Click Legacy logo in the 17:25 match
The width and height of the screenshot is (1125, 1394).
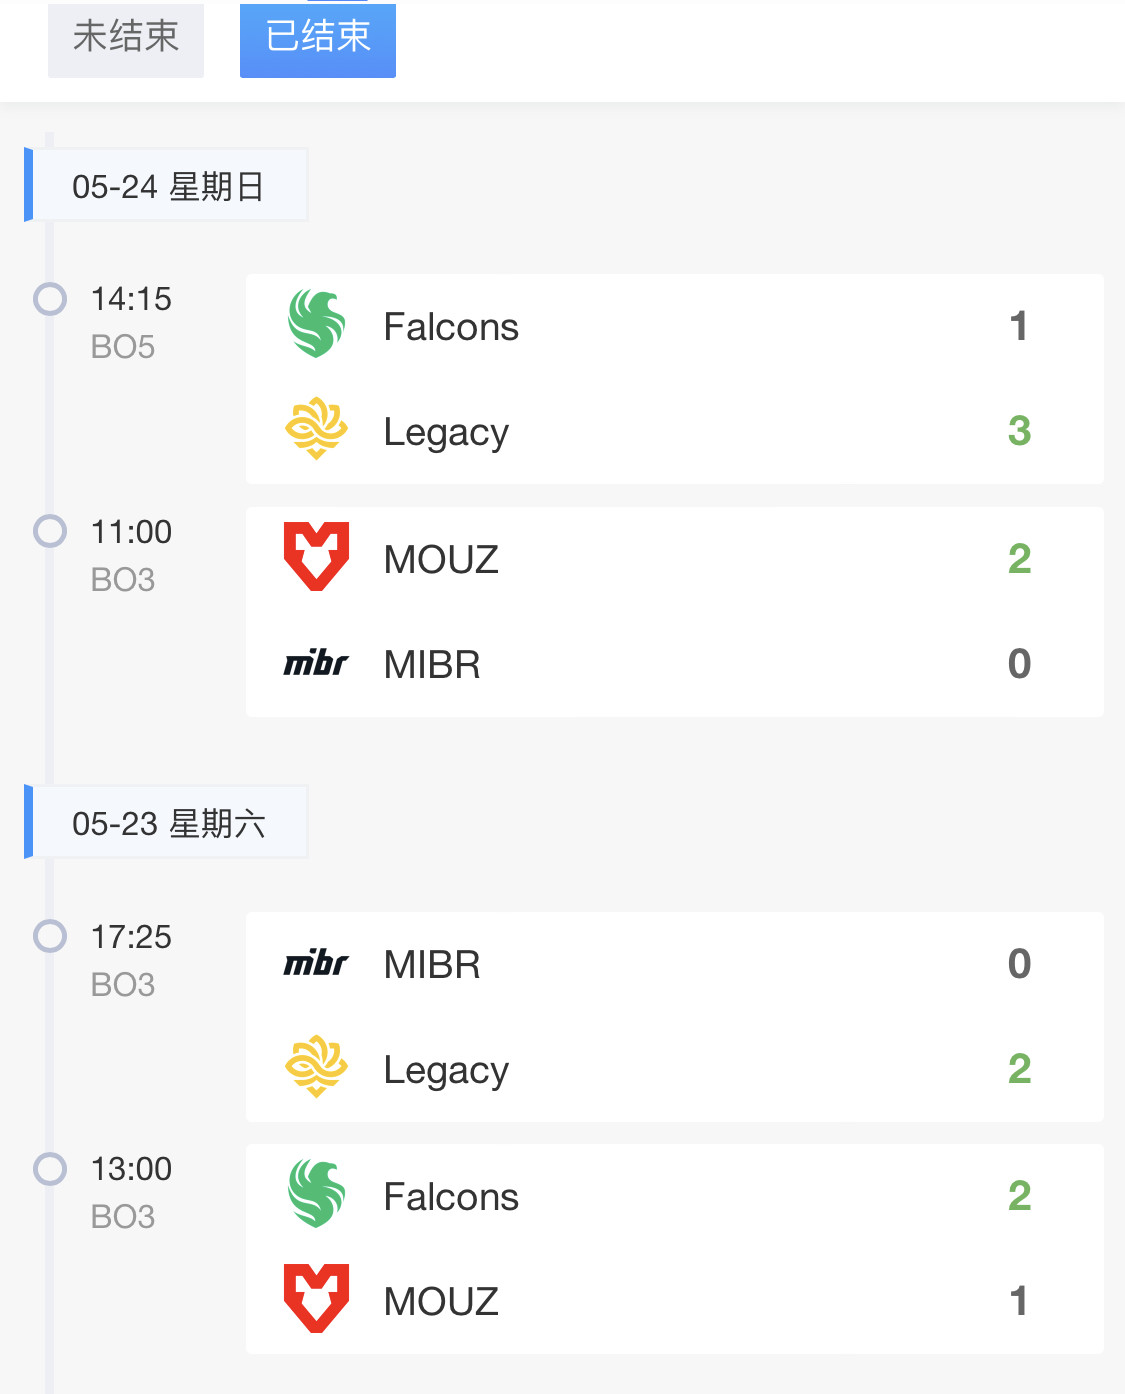point(316,1067)
